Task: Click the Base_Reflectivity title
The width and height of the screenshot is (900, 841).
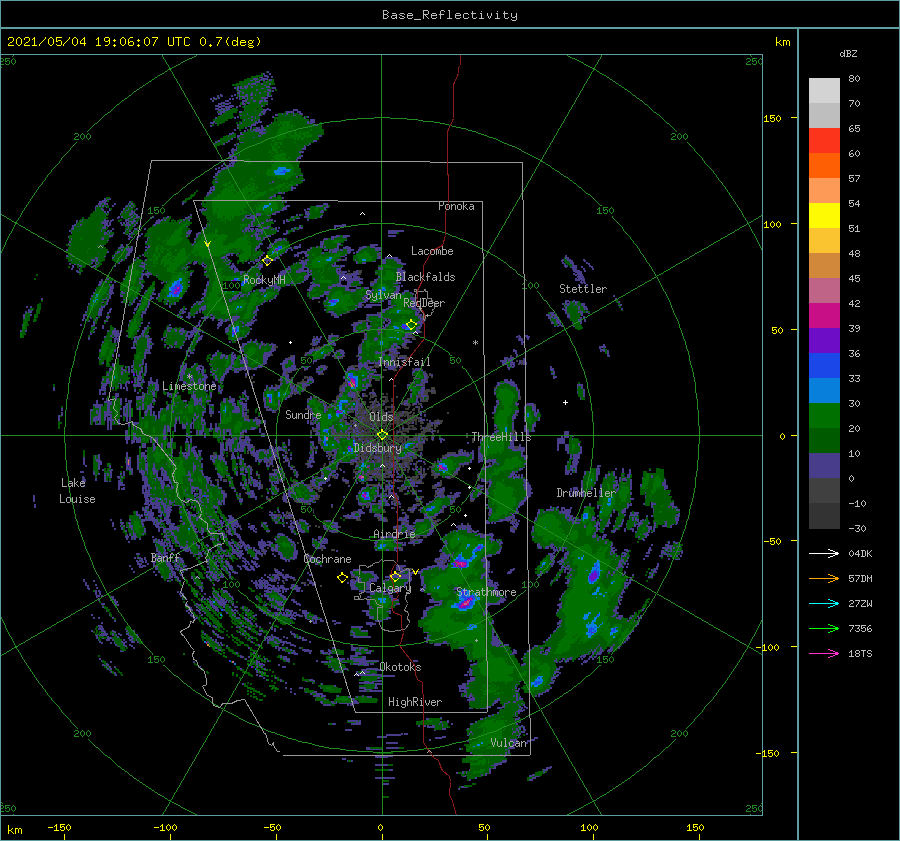Action: [450, 15]
